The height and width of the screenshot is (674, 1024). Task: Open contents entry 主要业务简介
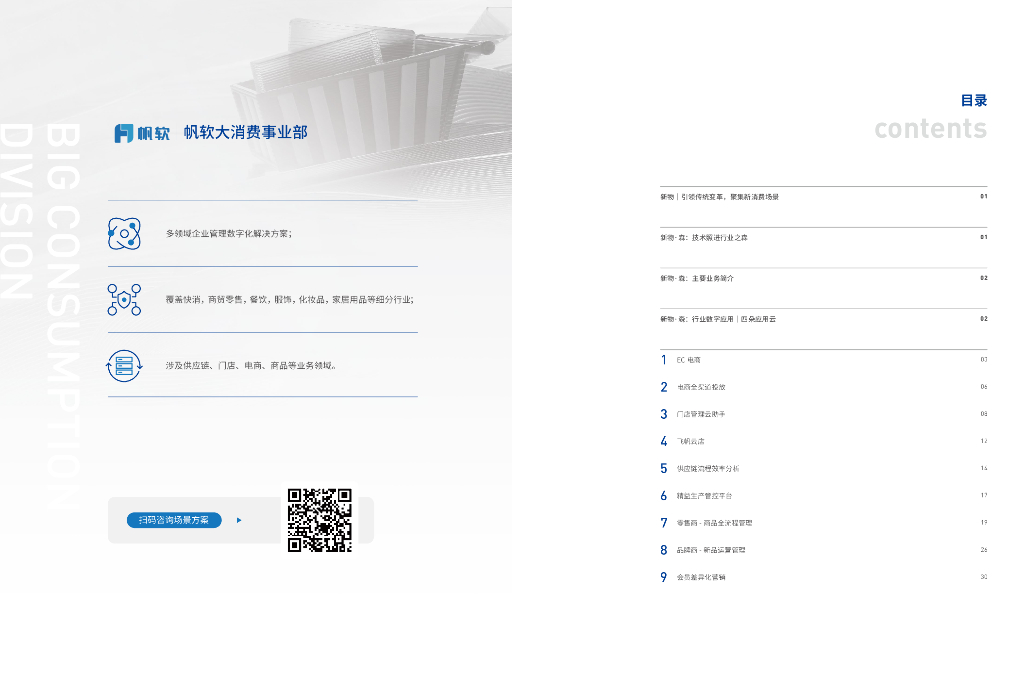(x=824, y=278)
